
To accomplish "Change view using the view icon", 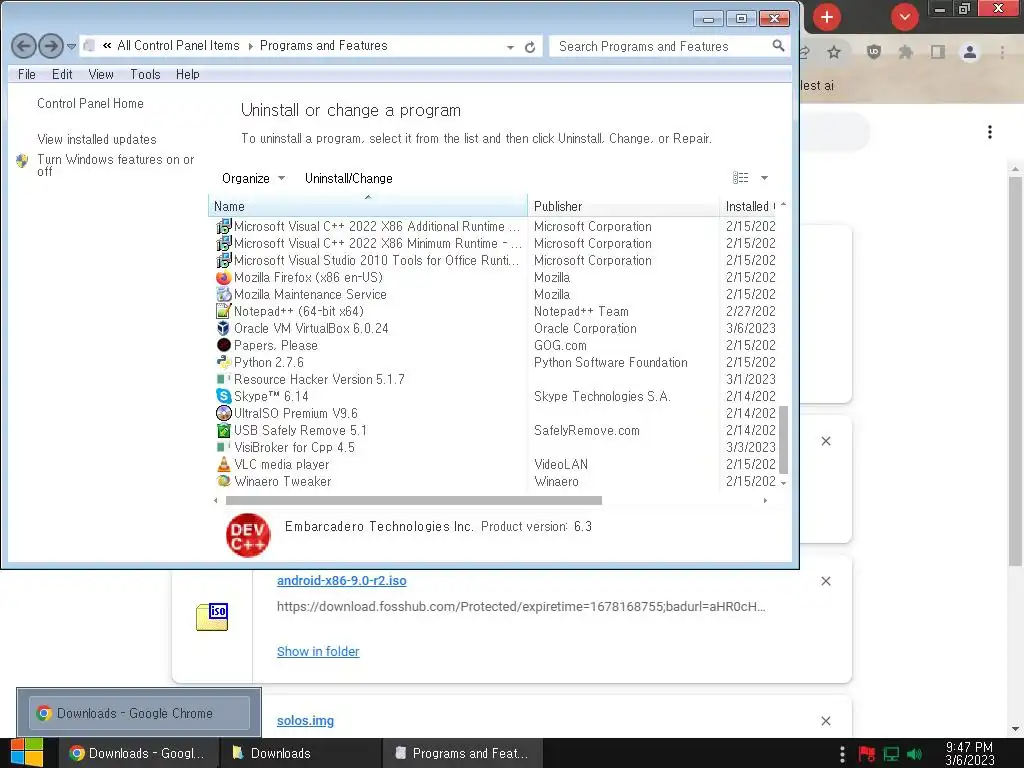I will [741, 178].
